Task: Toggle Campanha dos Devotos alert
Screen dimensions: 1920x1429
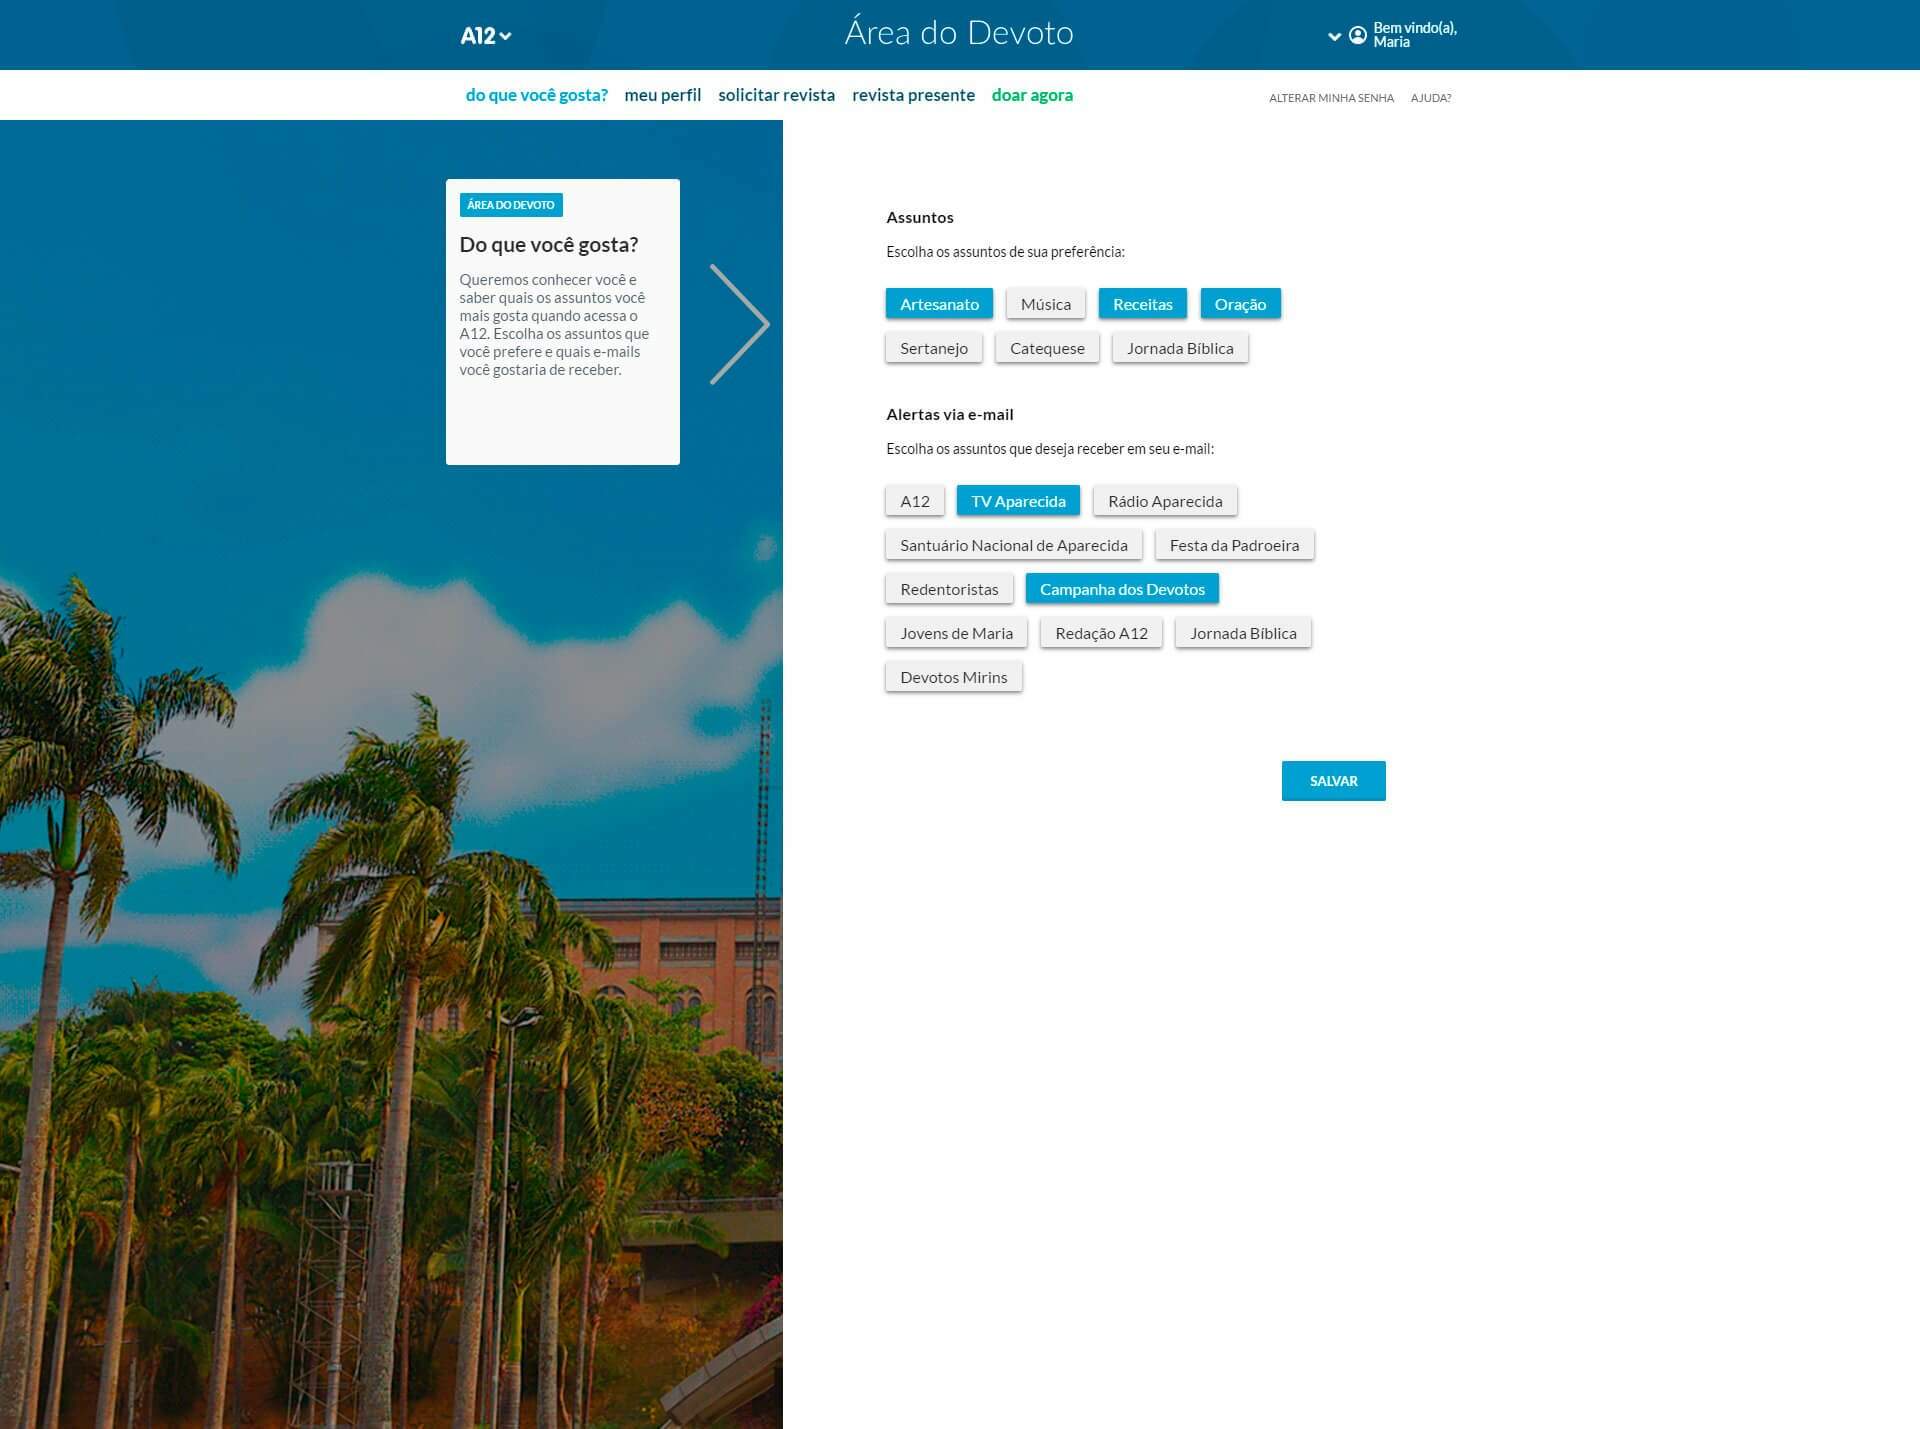Action: tap(1121, 589)
